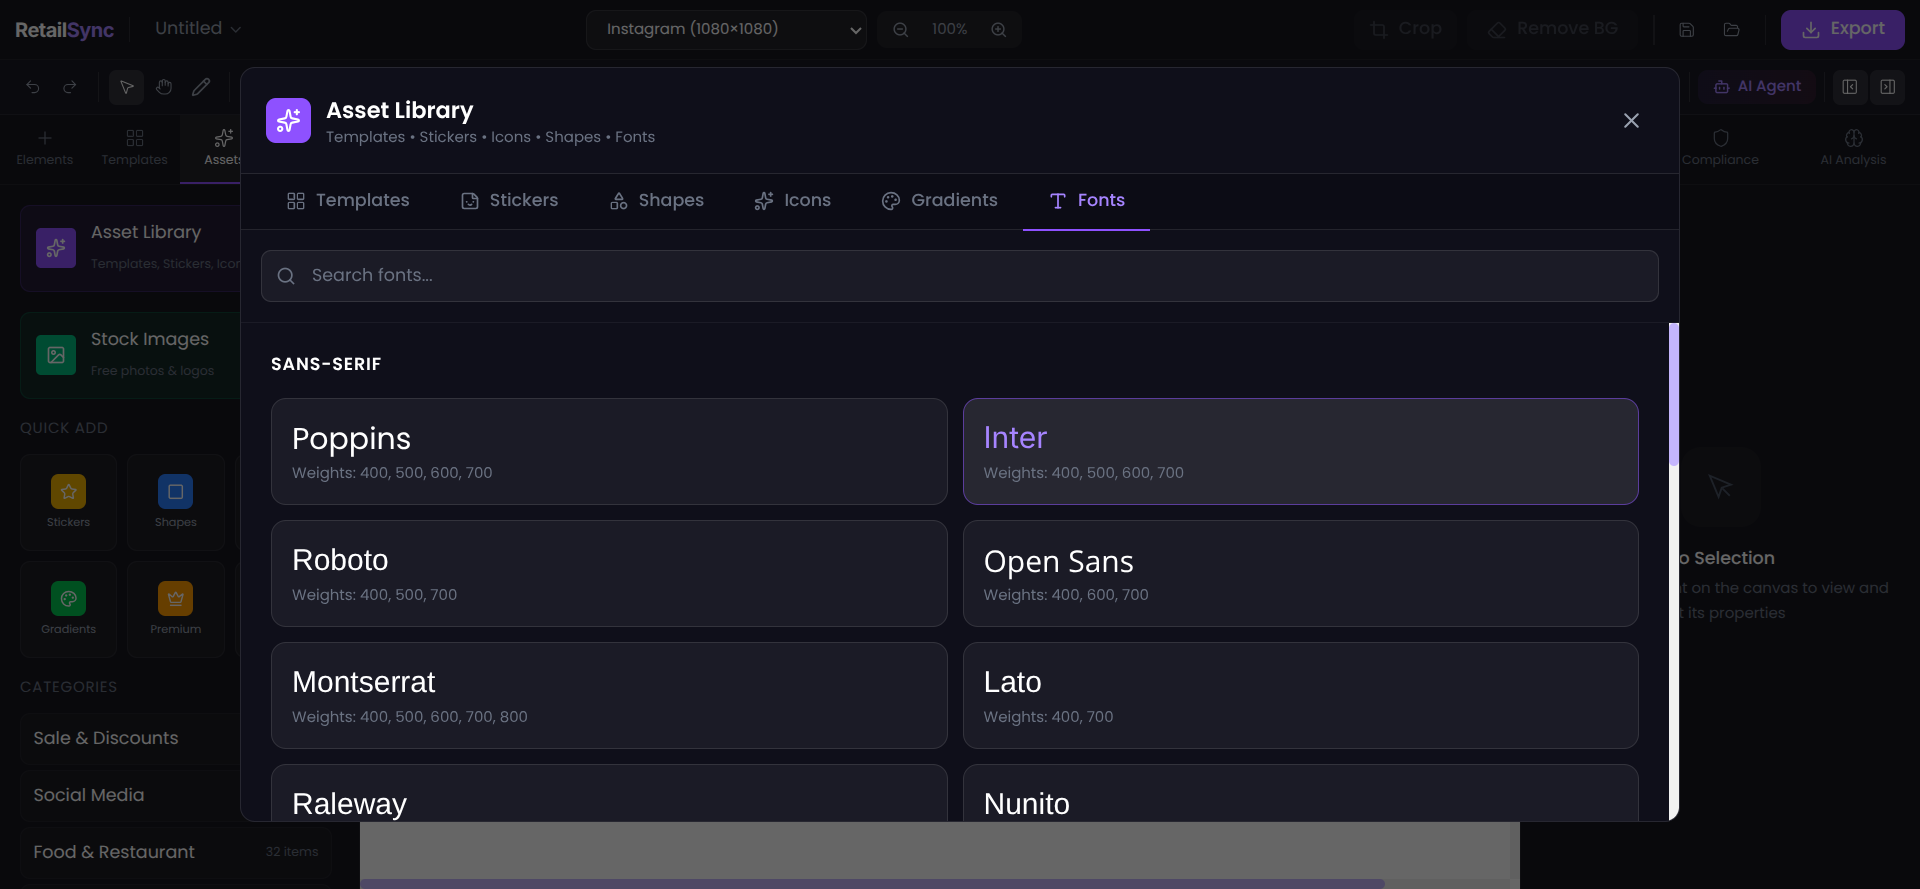1920x889 pixels.
Task: Open the Food & Restaurant category
Action: pyautogui.click(x=175, y=852)
